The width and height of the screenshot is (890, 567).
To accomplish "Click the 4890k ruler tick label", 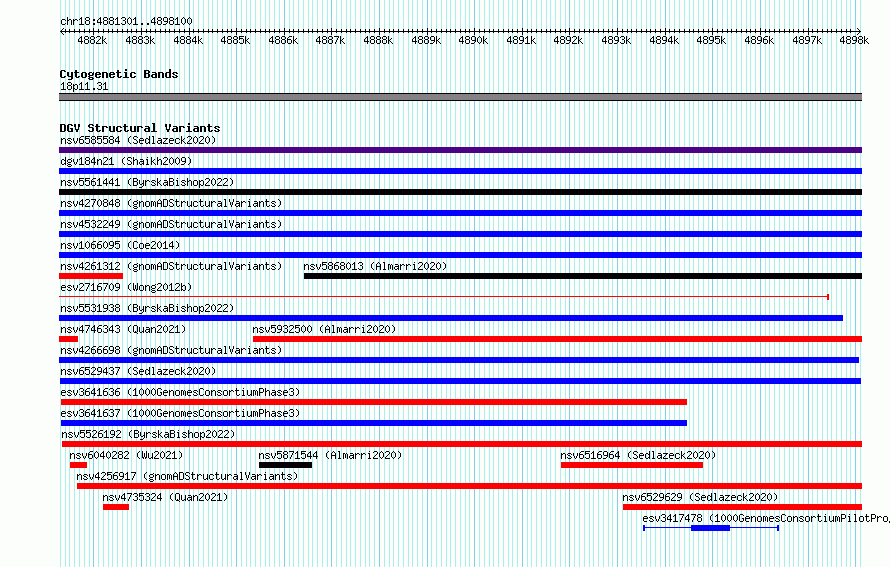I will 473,40.
